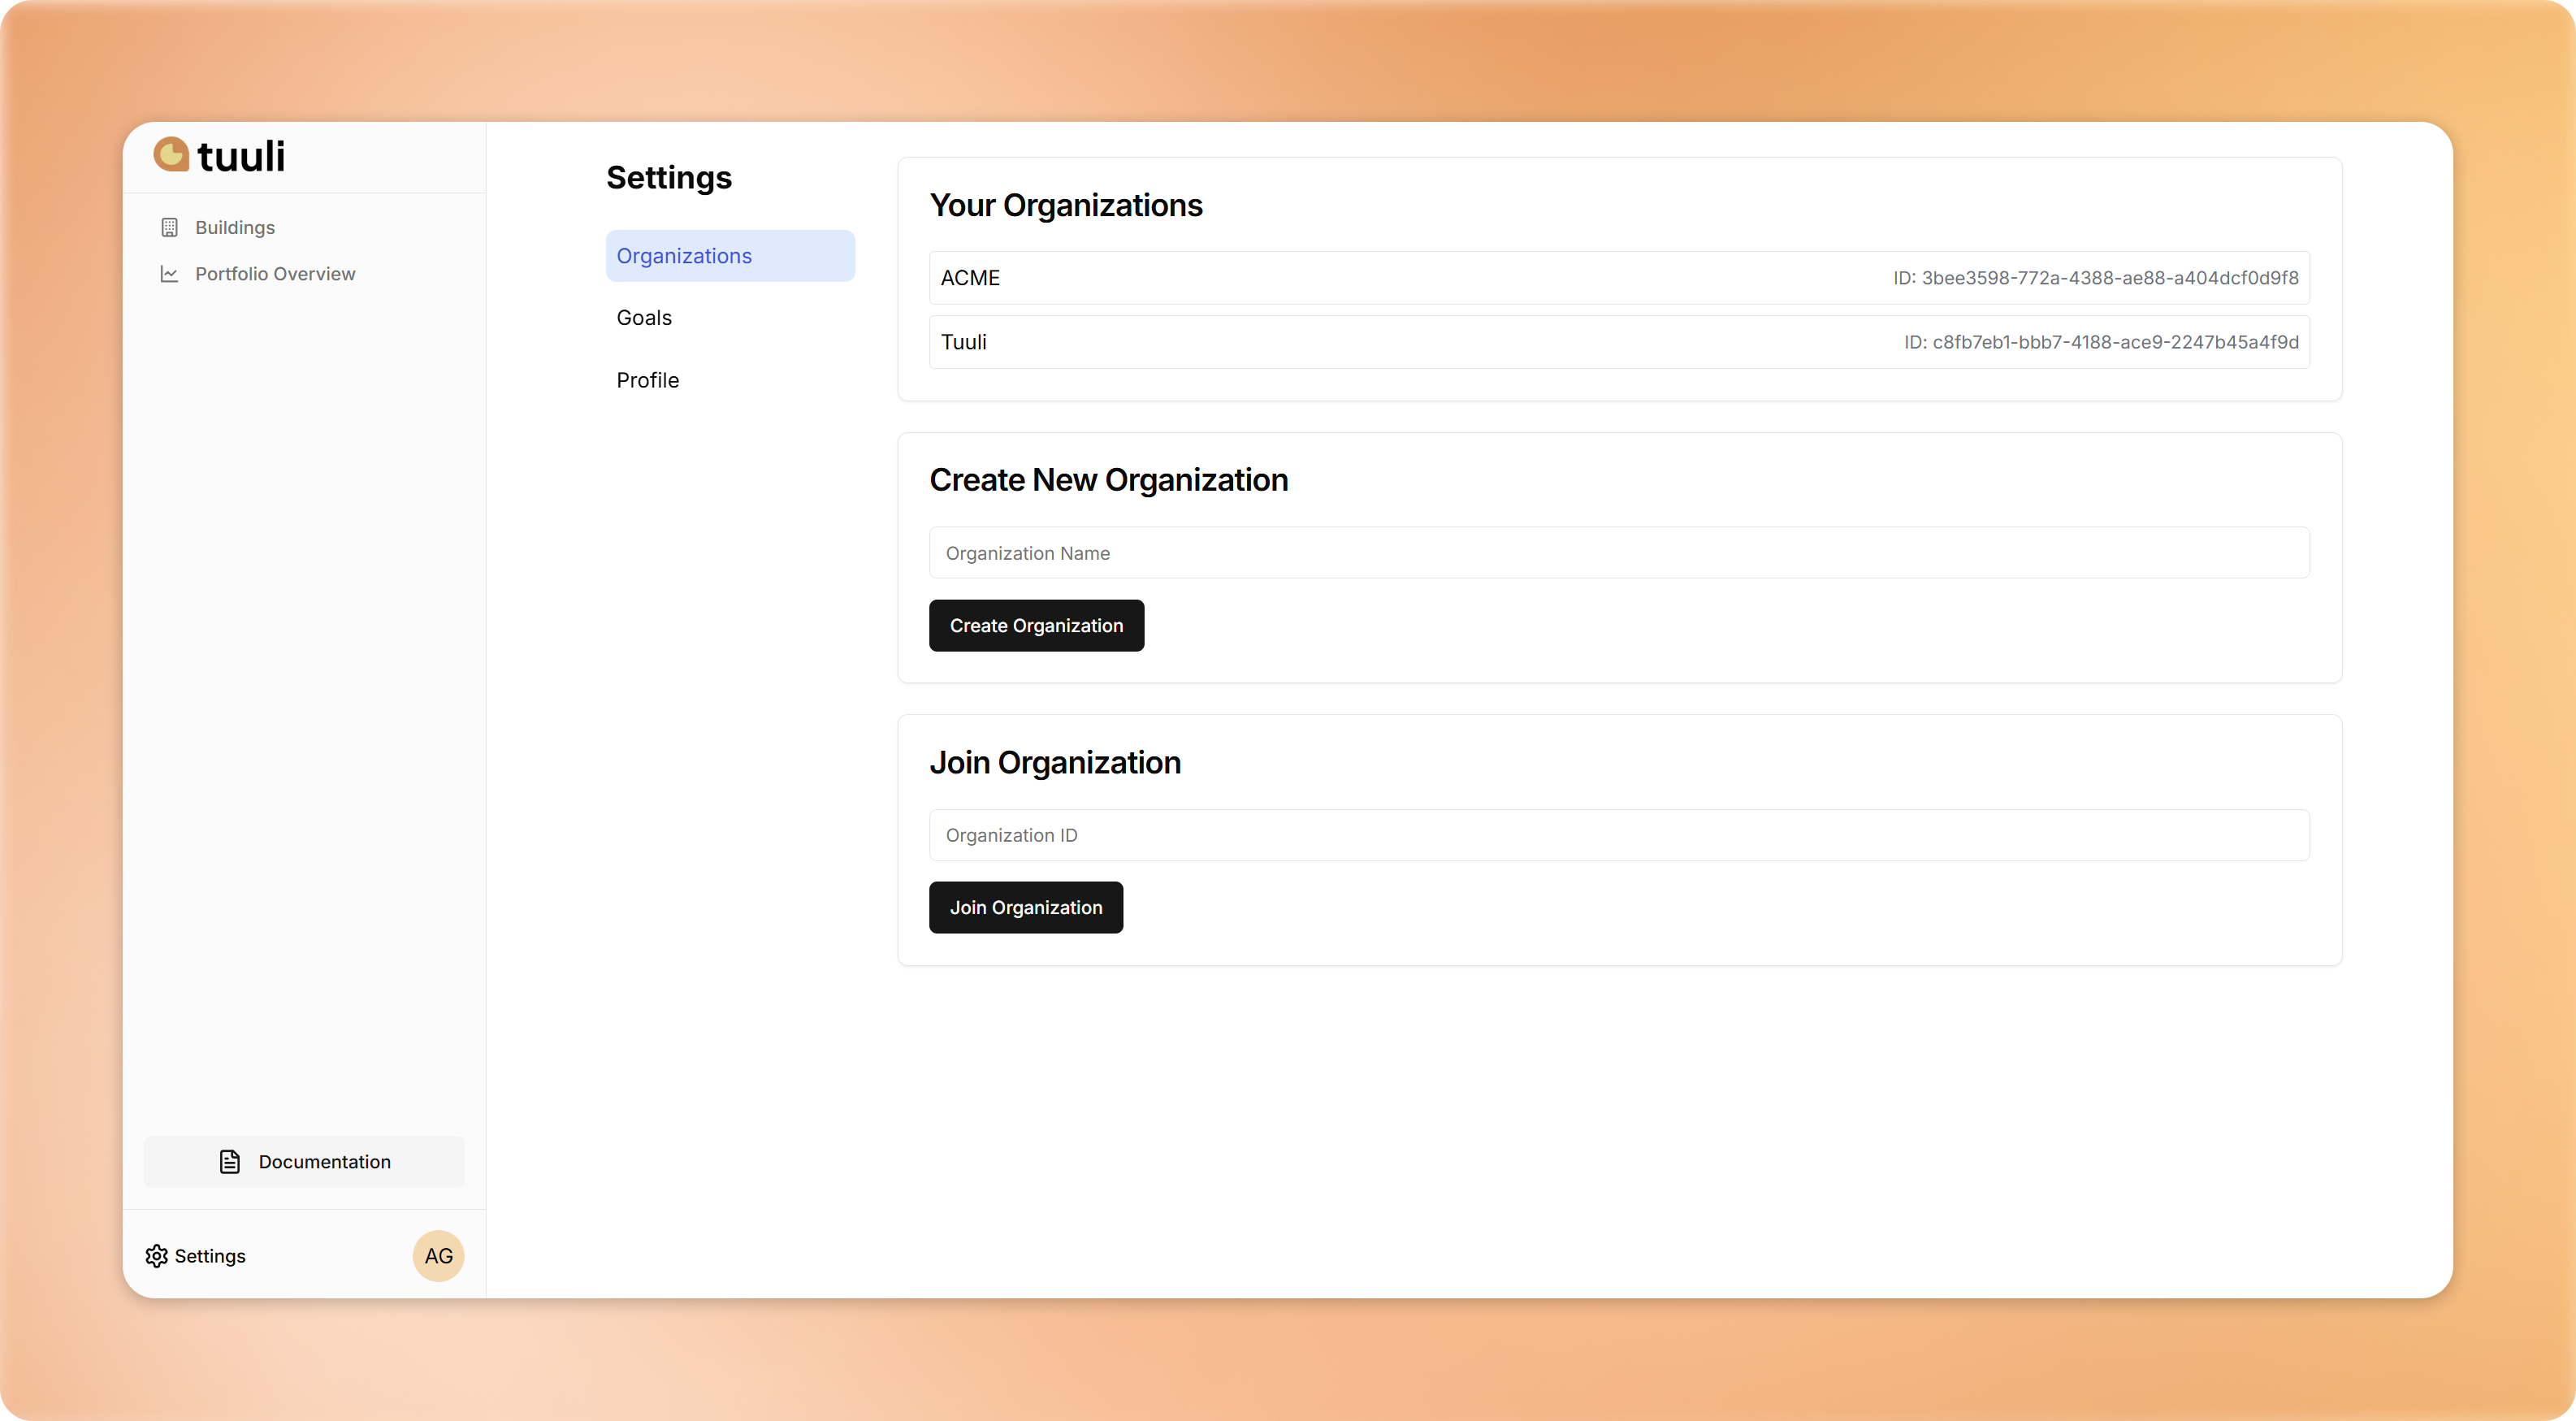Screen dimensions: 2576x1421
Task: Click the Settings label in sidebar footer
Action: (210, 1256)
